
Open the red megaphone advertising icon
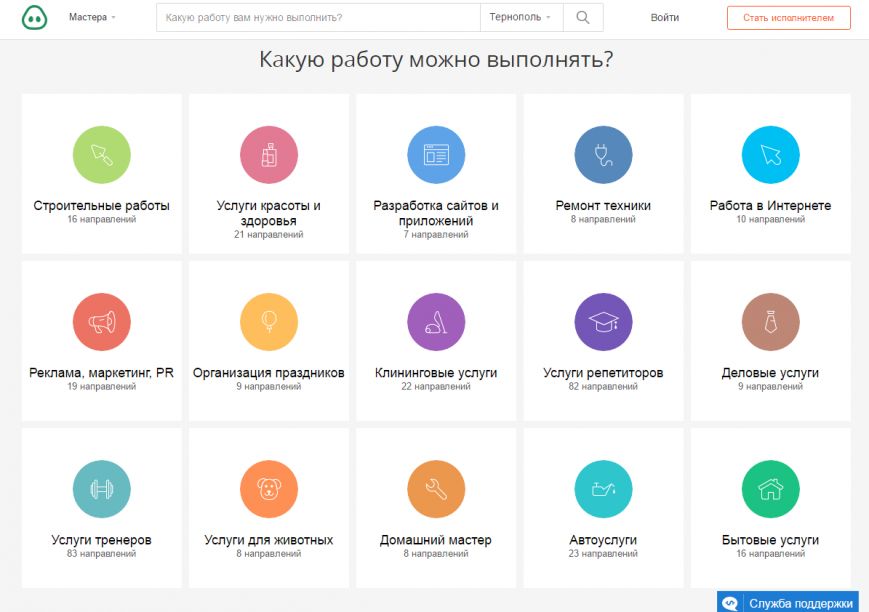click(101, 322)
